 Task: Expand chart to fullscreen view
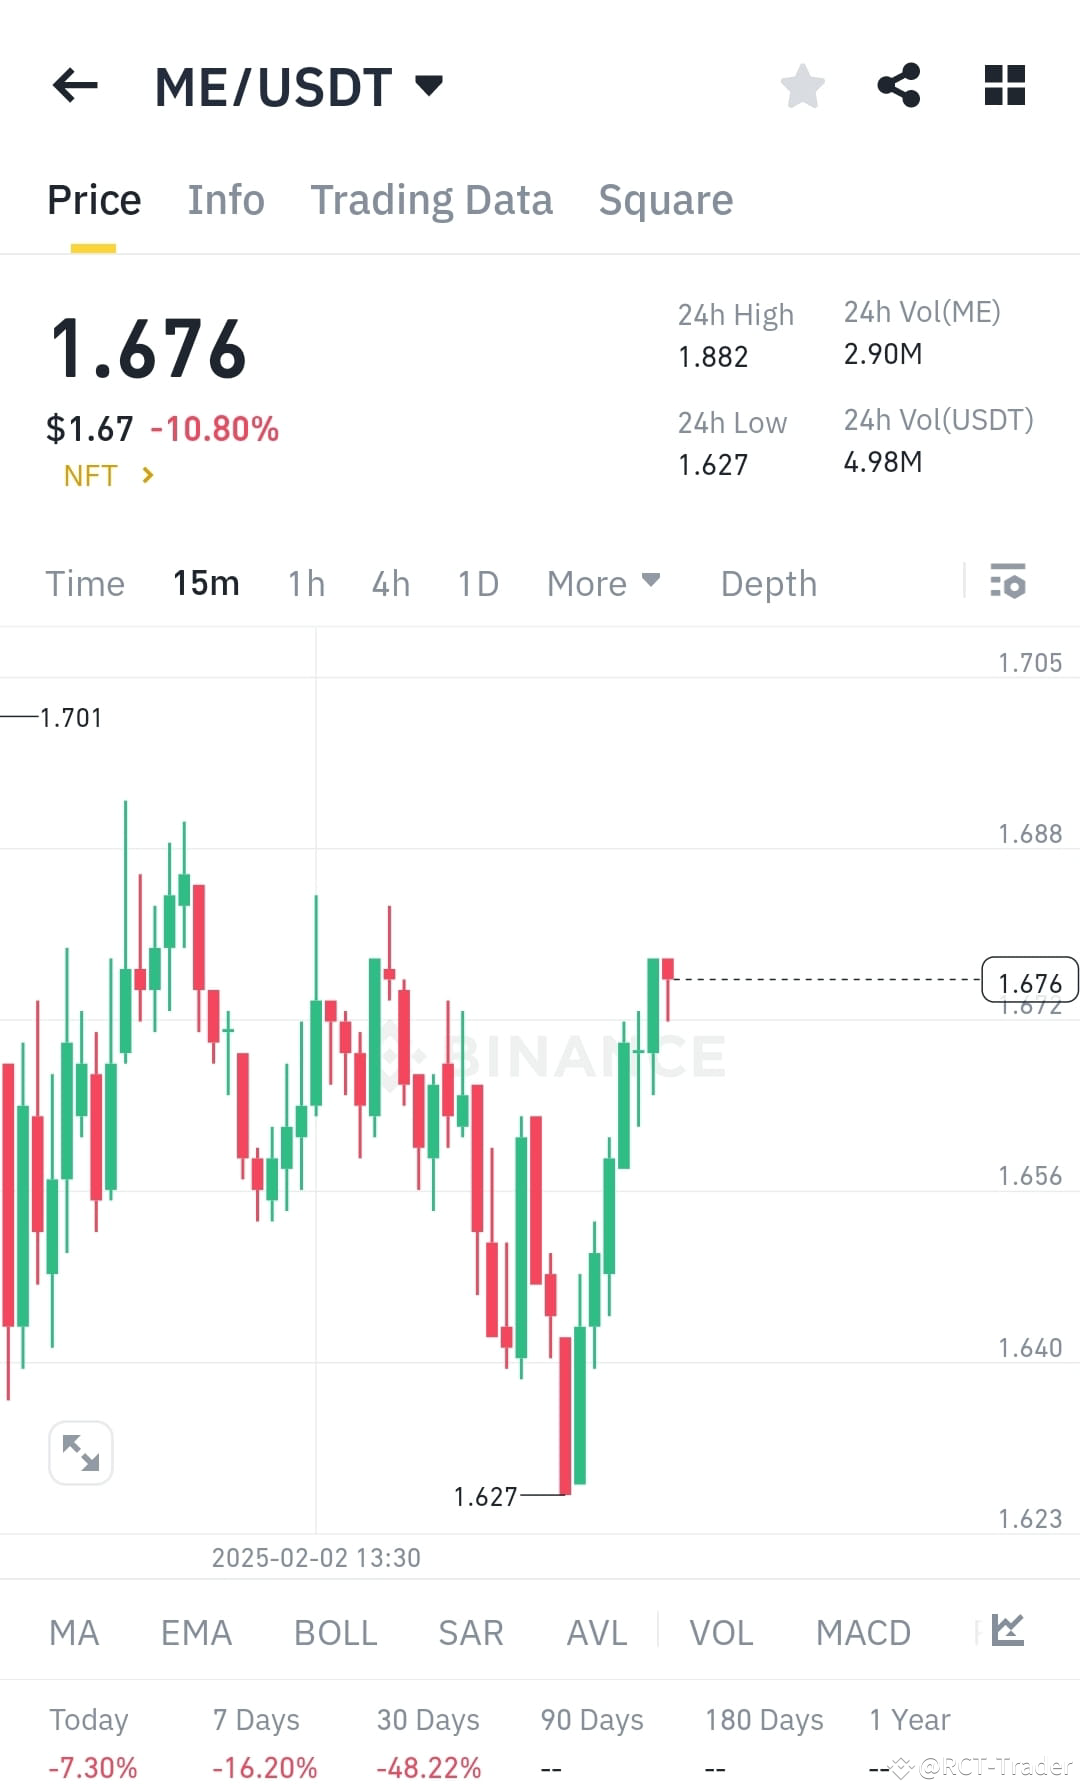click(80, 1452)
